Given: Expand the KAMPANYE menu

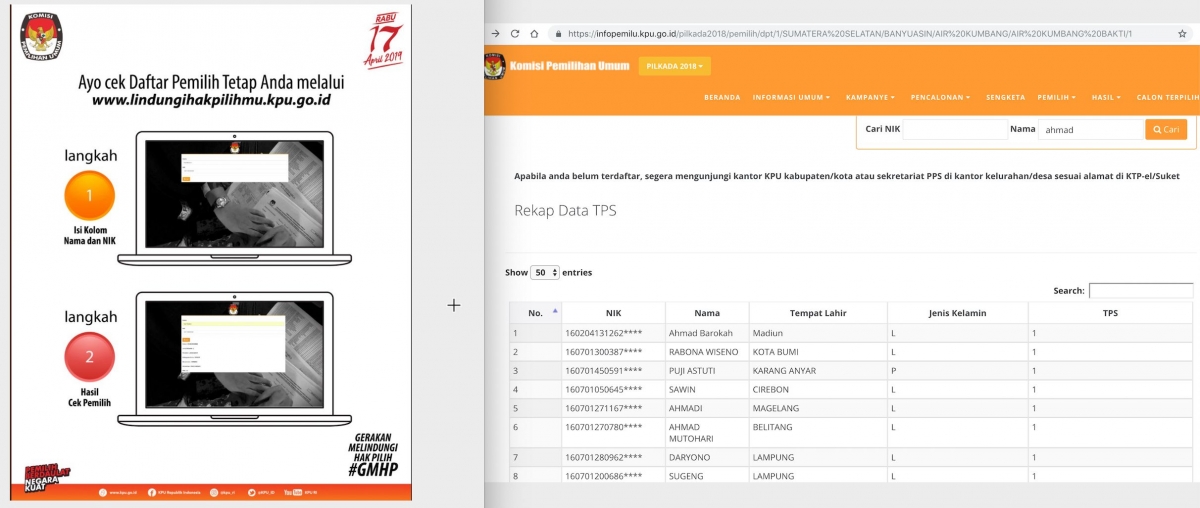Looking at the screenshot, I should pyautogui.click(x=870, y=97).
